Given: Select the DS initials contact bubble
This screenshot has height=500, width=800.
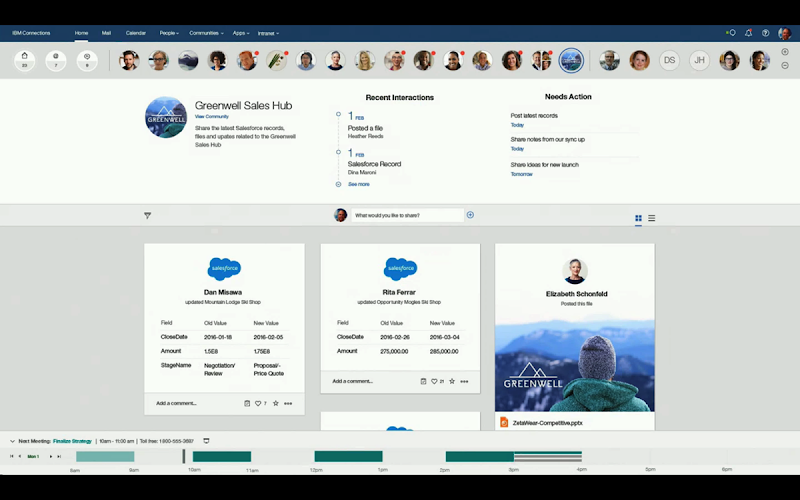Looking at the screenshot, I should tap(669, 60).
